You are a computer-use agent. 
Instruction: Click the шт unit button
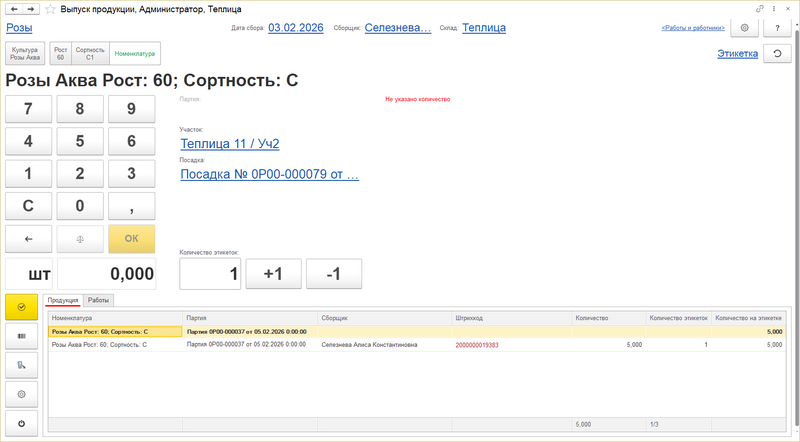[30, 274]
